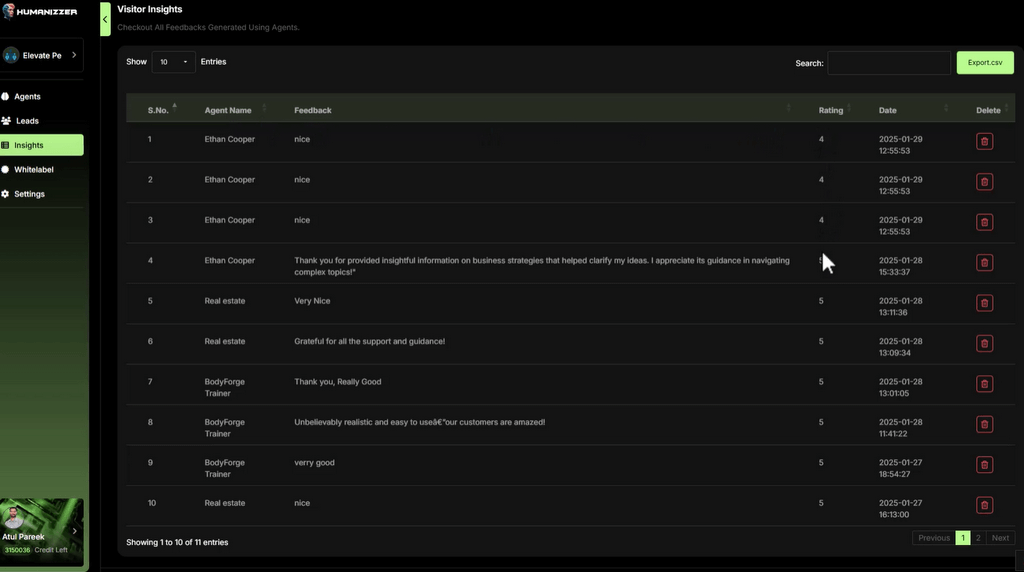Viewport: 1024px width, 572px height.
Task: Delete row 10 Real estate feedback
Action: (984, 505)
